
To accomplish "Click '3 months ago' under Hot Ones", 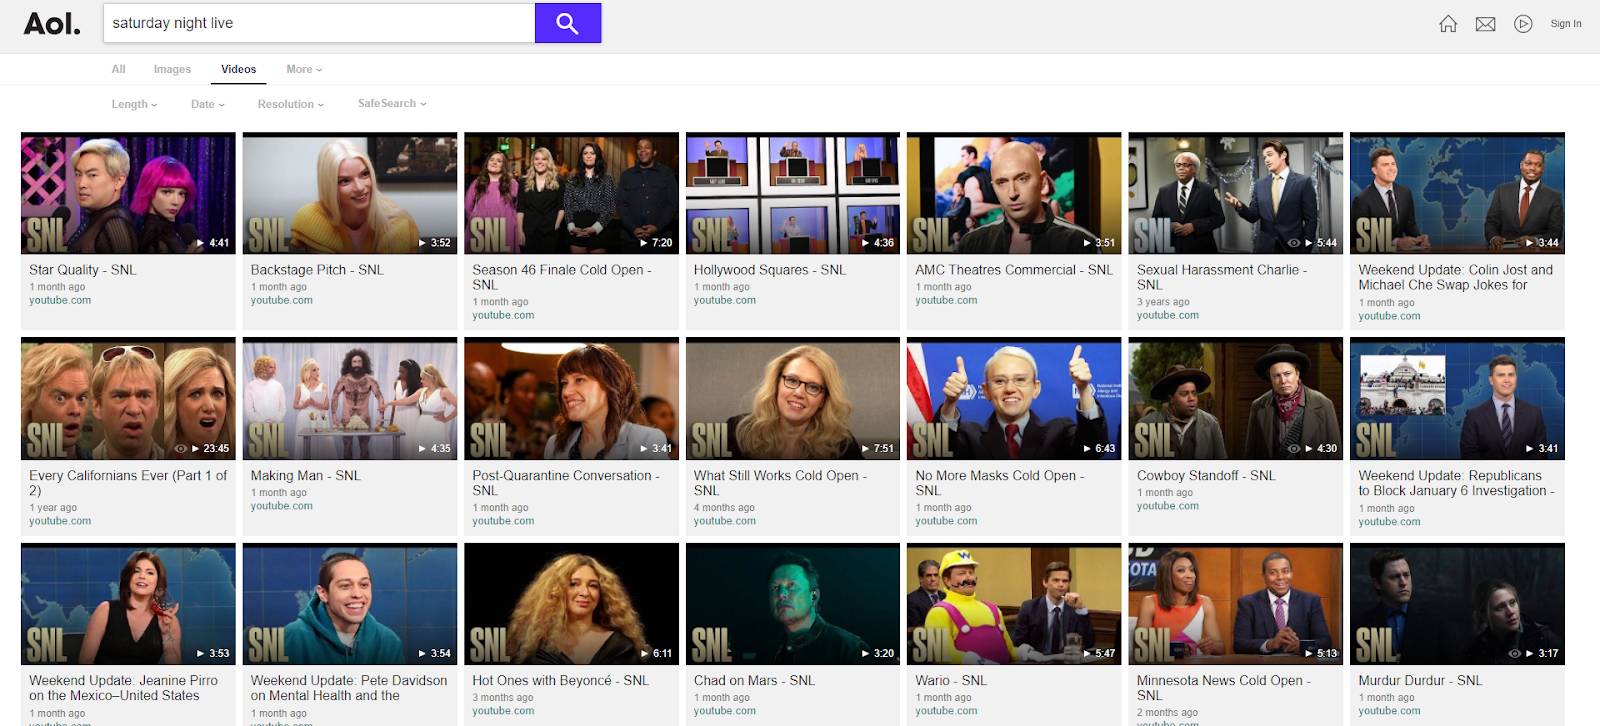I will (x=503, y=698).
